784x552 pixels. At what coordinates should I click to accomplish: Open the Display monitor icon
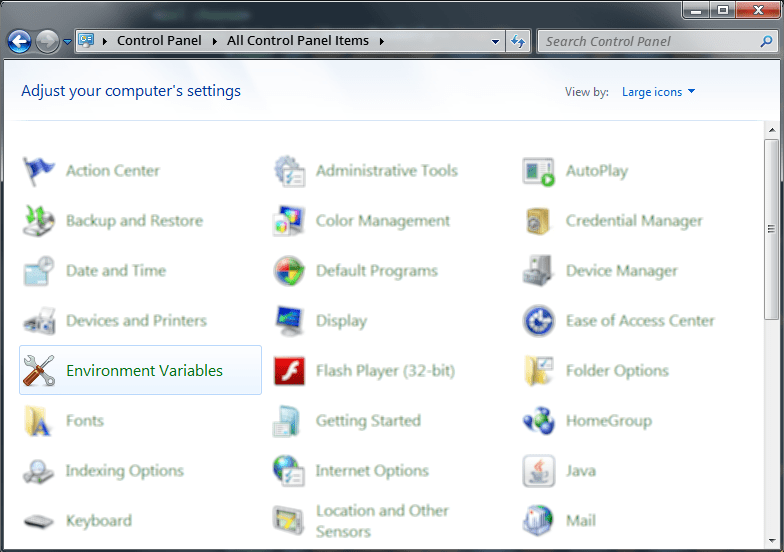[290, 321]
